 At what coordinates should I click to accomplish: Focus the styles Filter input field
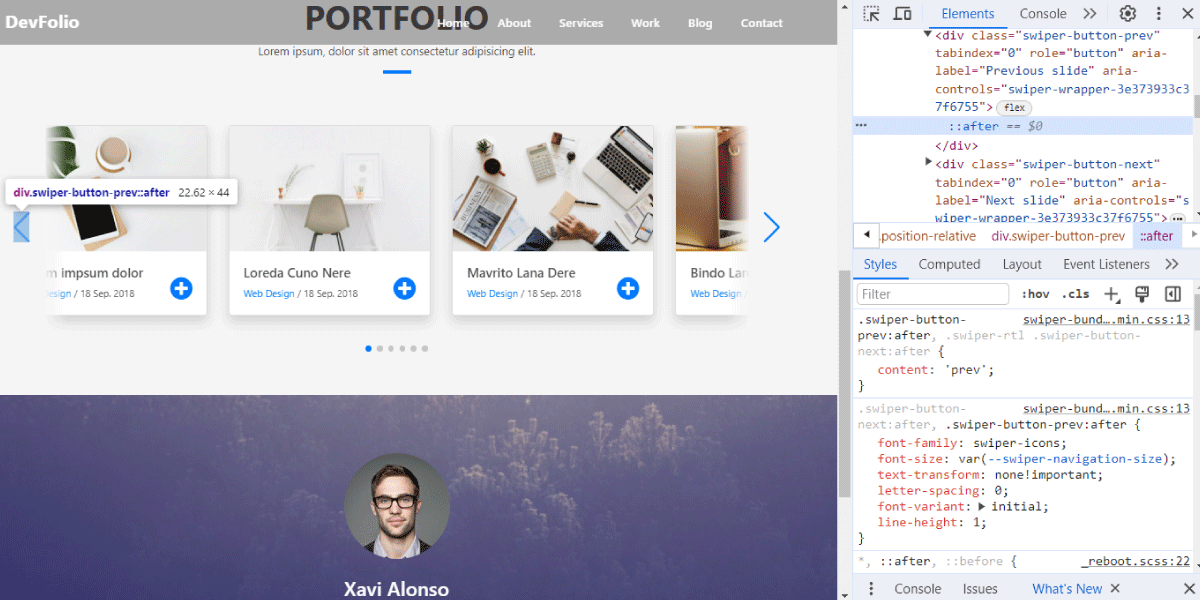933,294
